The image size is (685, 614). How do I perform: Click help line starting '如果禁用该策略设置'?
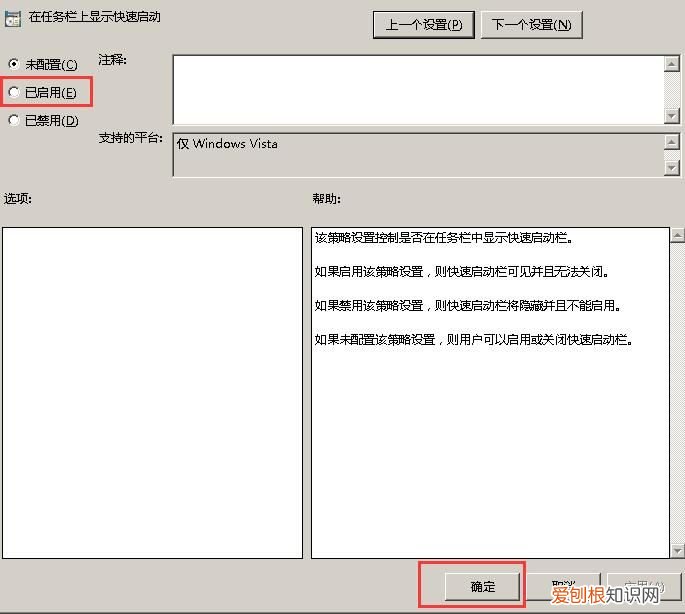click(467, 305)
